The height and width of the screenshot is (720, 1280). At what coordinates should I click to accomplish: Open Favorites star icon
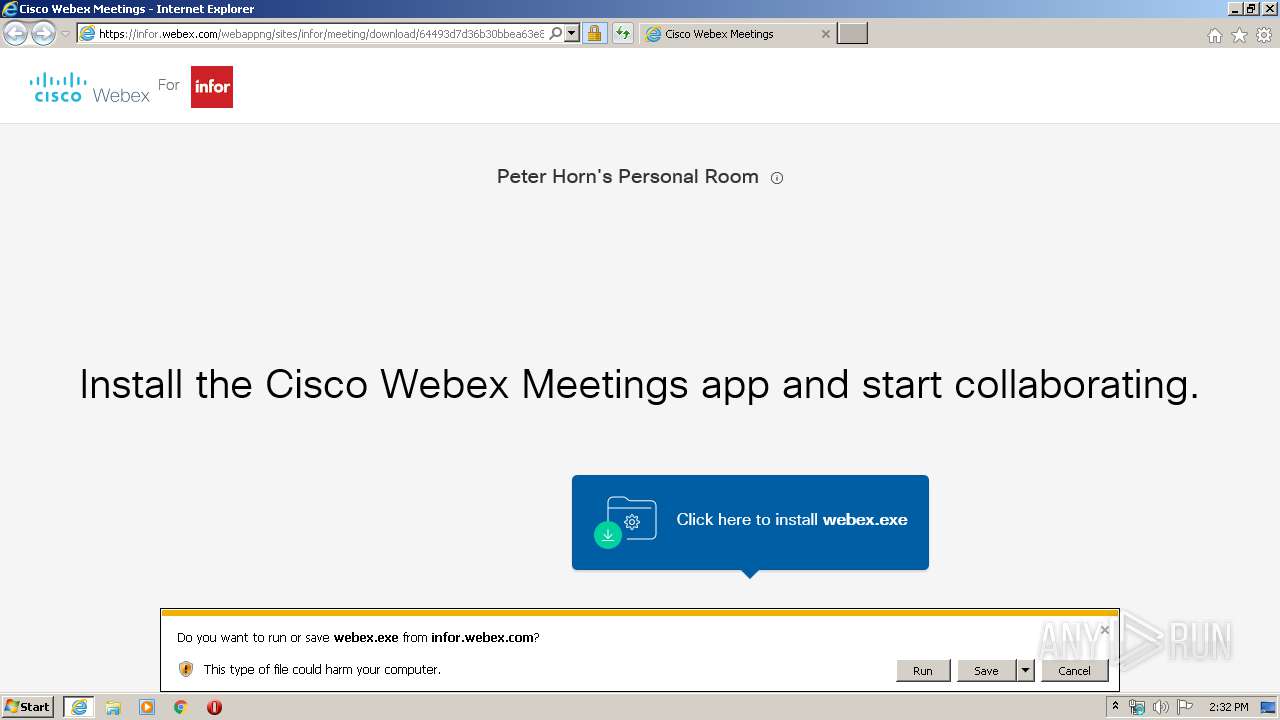[x=1239, y=35]
